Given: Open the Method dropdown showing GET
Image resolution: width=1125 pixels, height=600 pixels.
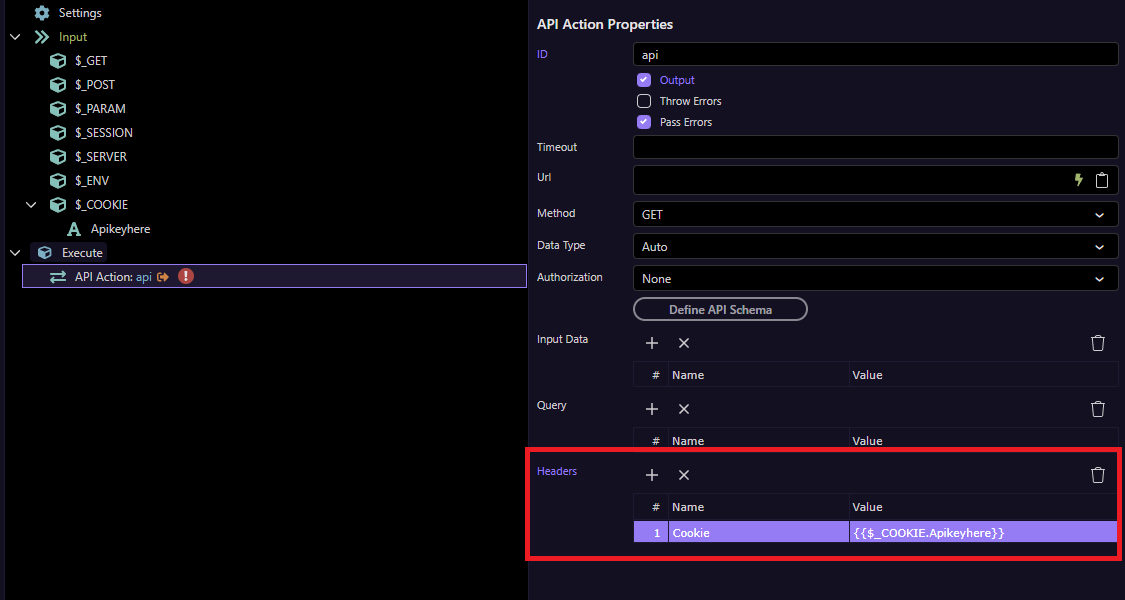Looking at the screenshot, I should [x=875, y=214].
